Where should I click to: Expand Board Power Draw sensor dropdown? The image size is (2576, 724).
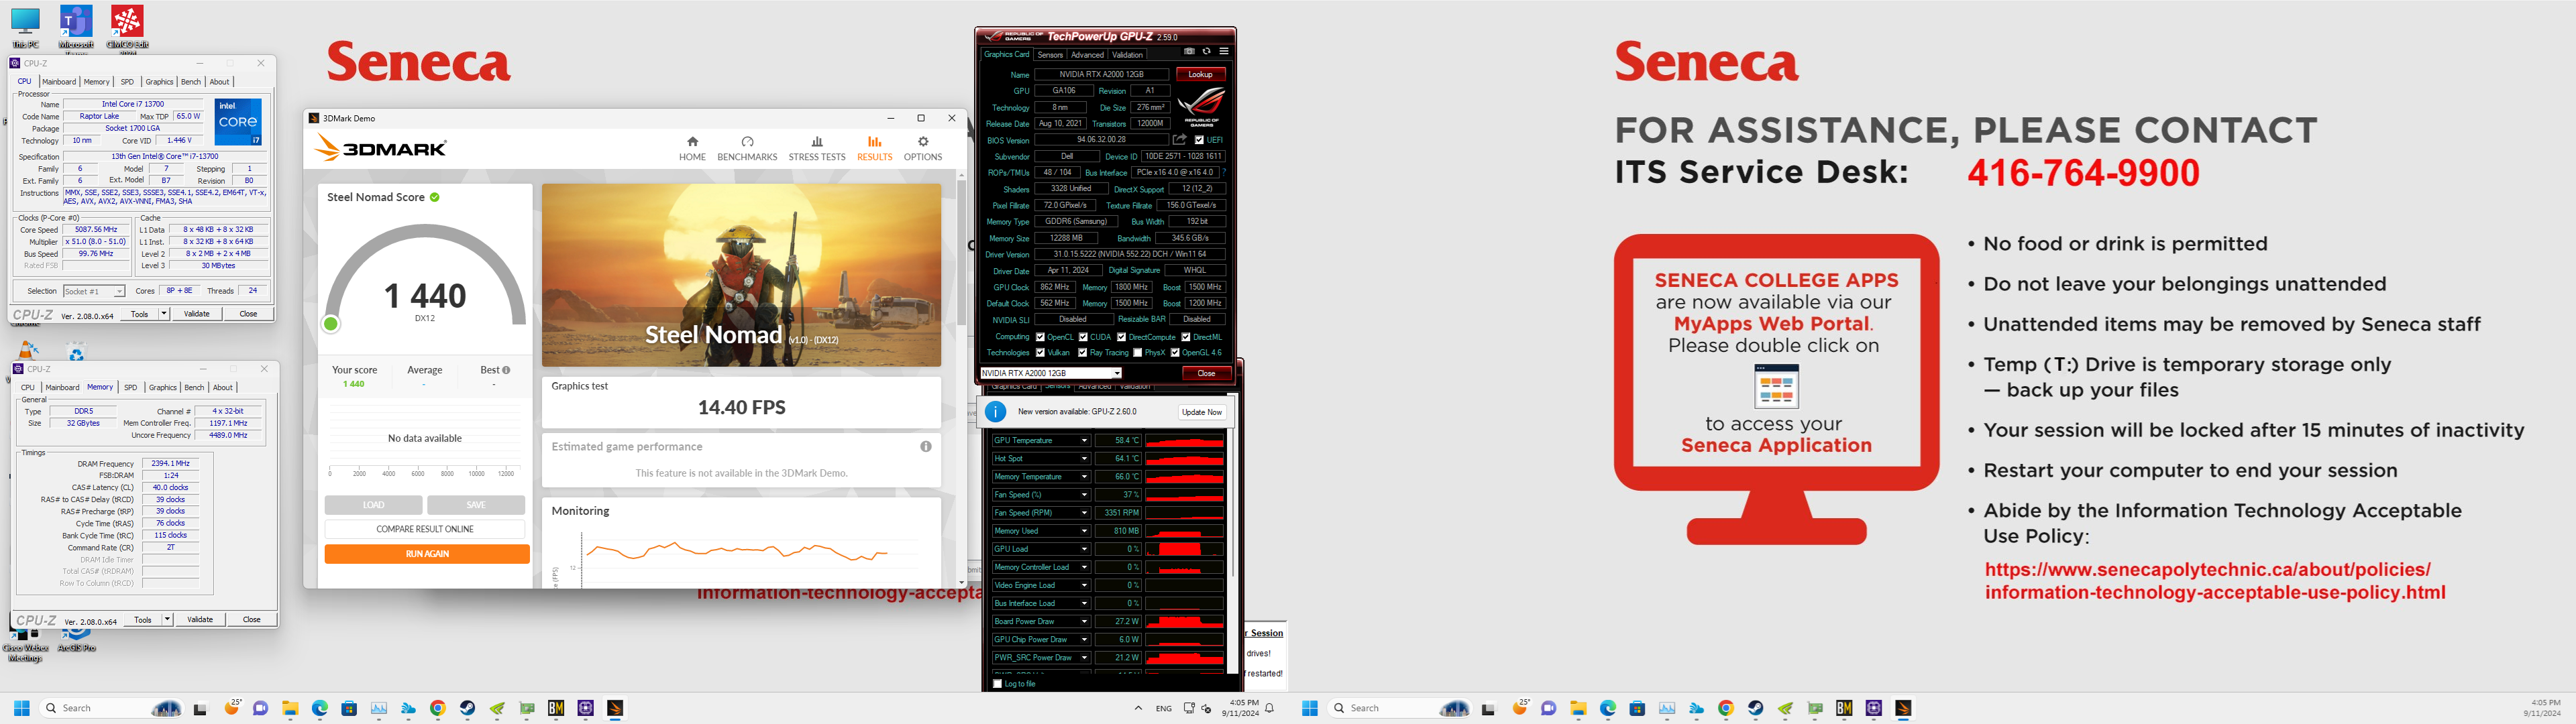[x=1084, y=621]
